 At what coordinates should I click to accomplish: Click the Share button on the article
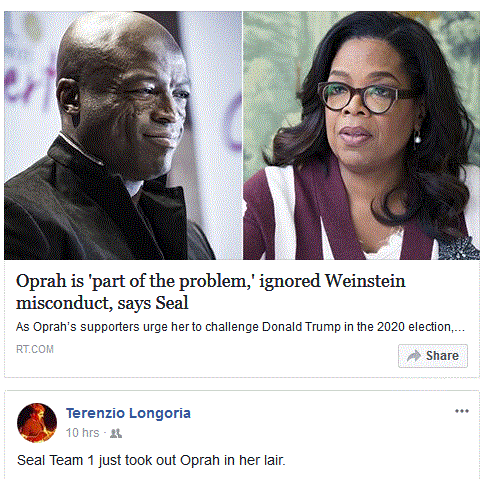pyautogui.click(x=433, y=356)
